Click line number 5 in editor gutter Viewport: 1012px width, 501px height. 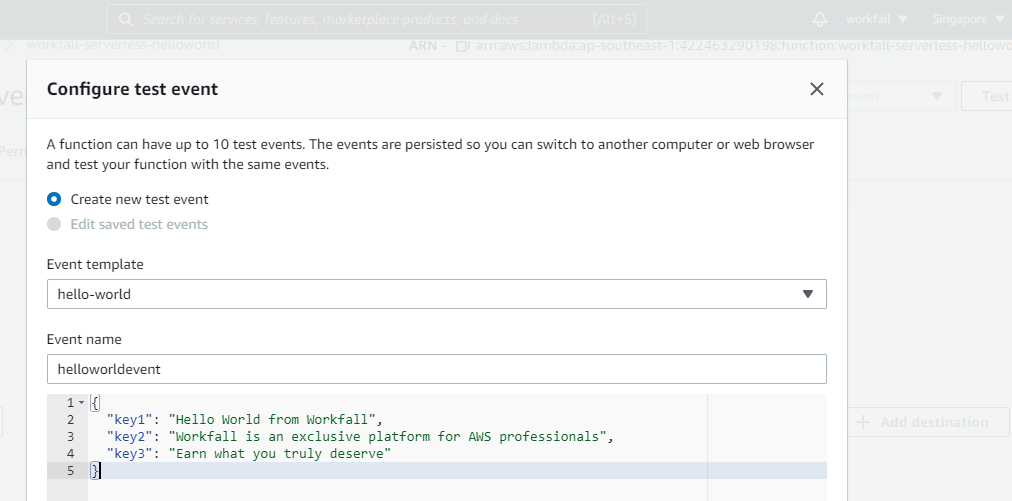click(71, 471)
